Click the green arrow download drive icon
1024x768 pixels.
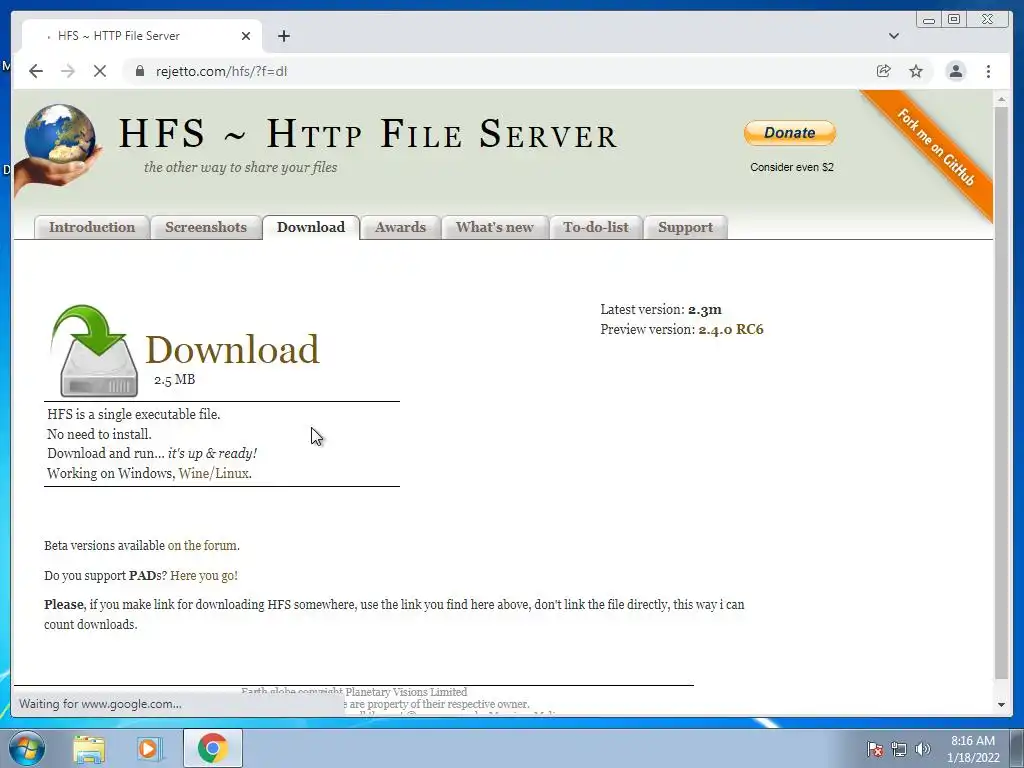(x=95, y=351)
